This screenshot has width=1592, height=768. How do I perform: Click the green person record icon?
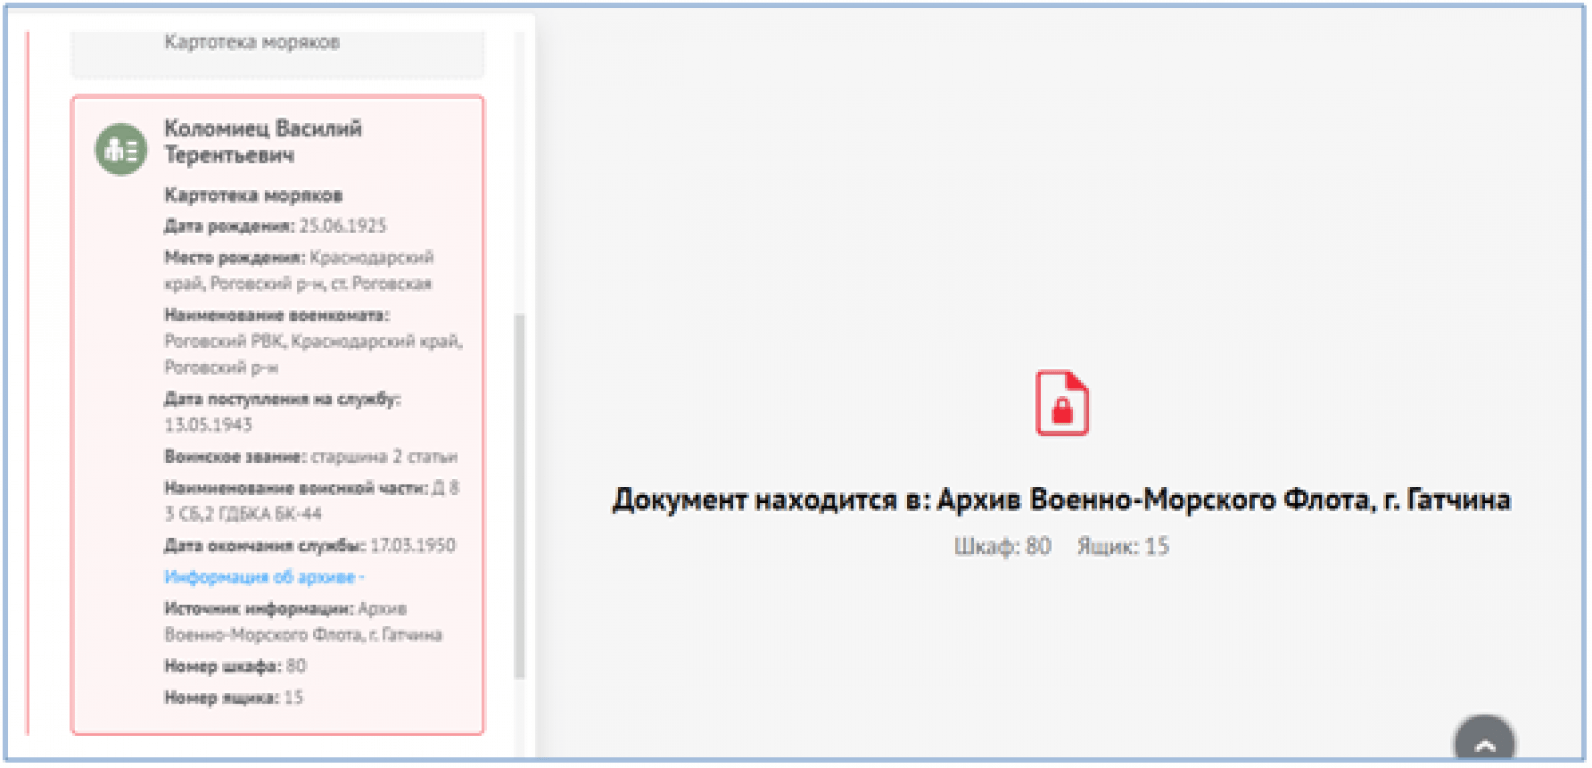click(x=120, y=149)
